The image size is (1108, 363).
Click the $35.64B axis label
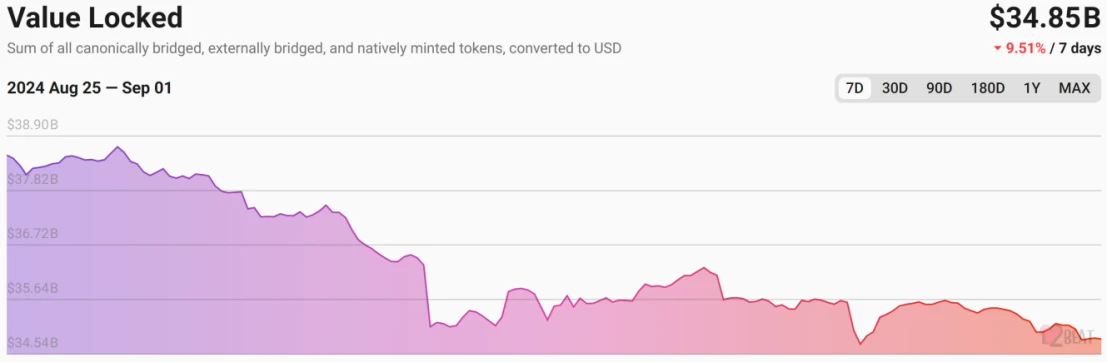pos(33,289)
